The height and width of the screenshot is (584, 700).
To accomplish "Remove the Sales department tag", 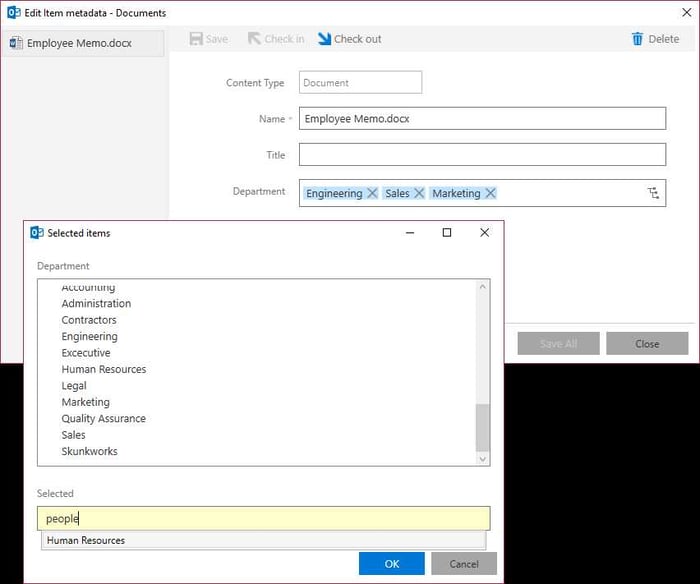I will [419, 193].
